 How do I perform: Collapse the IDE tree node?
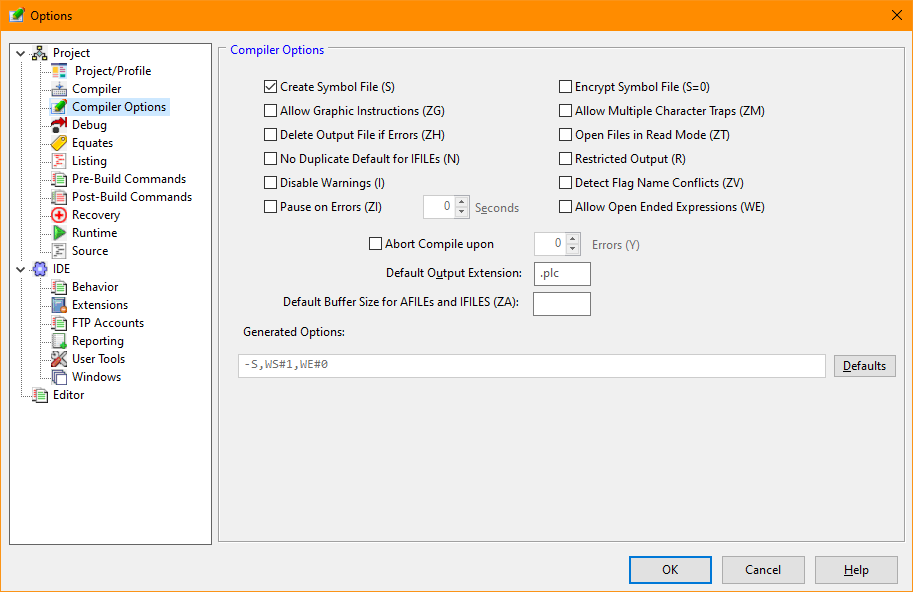20,269
